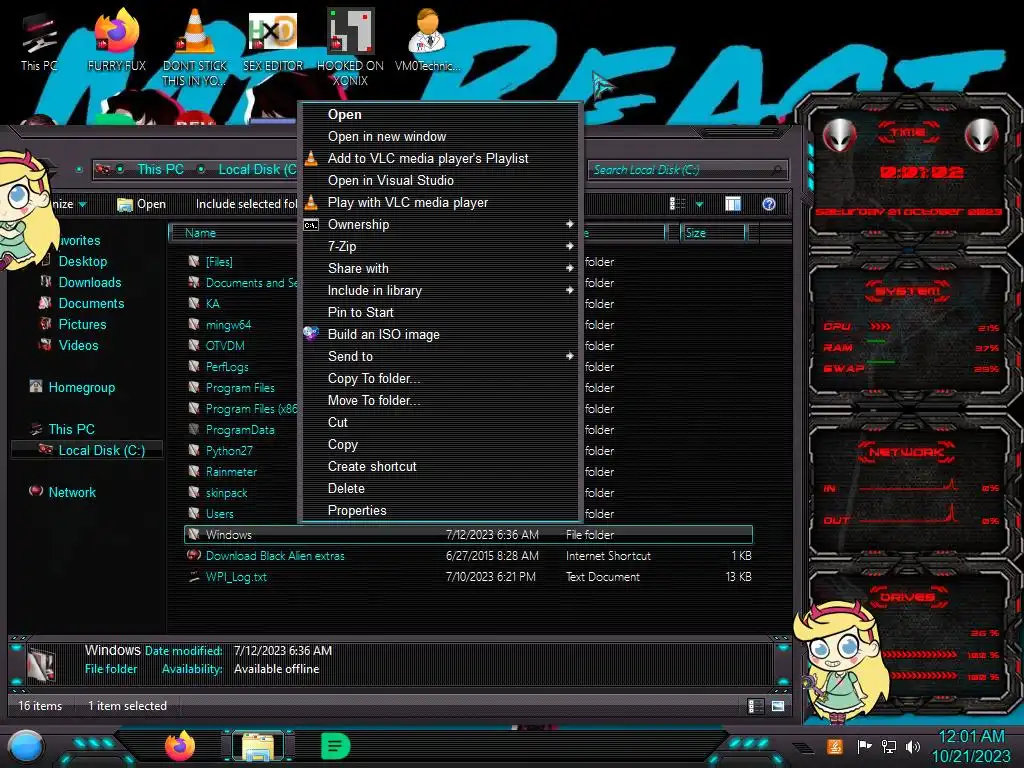
Task: Change view using the view layout icon
Action: pos(677,204)
